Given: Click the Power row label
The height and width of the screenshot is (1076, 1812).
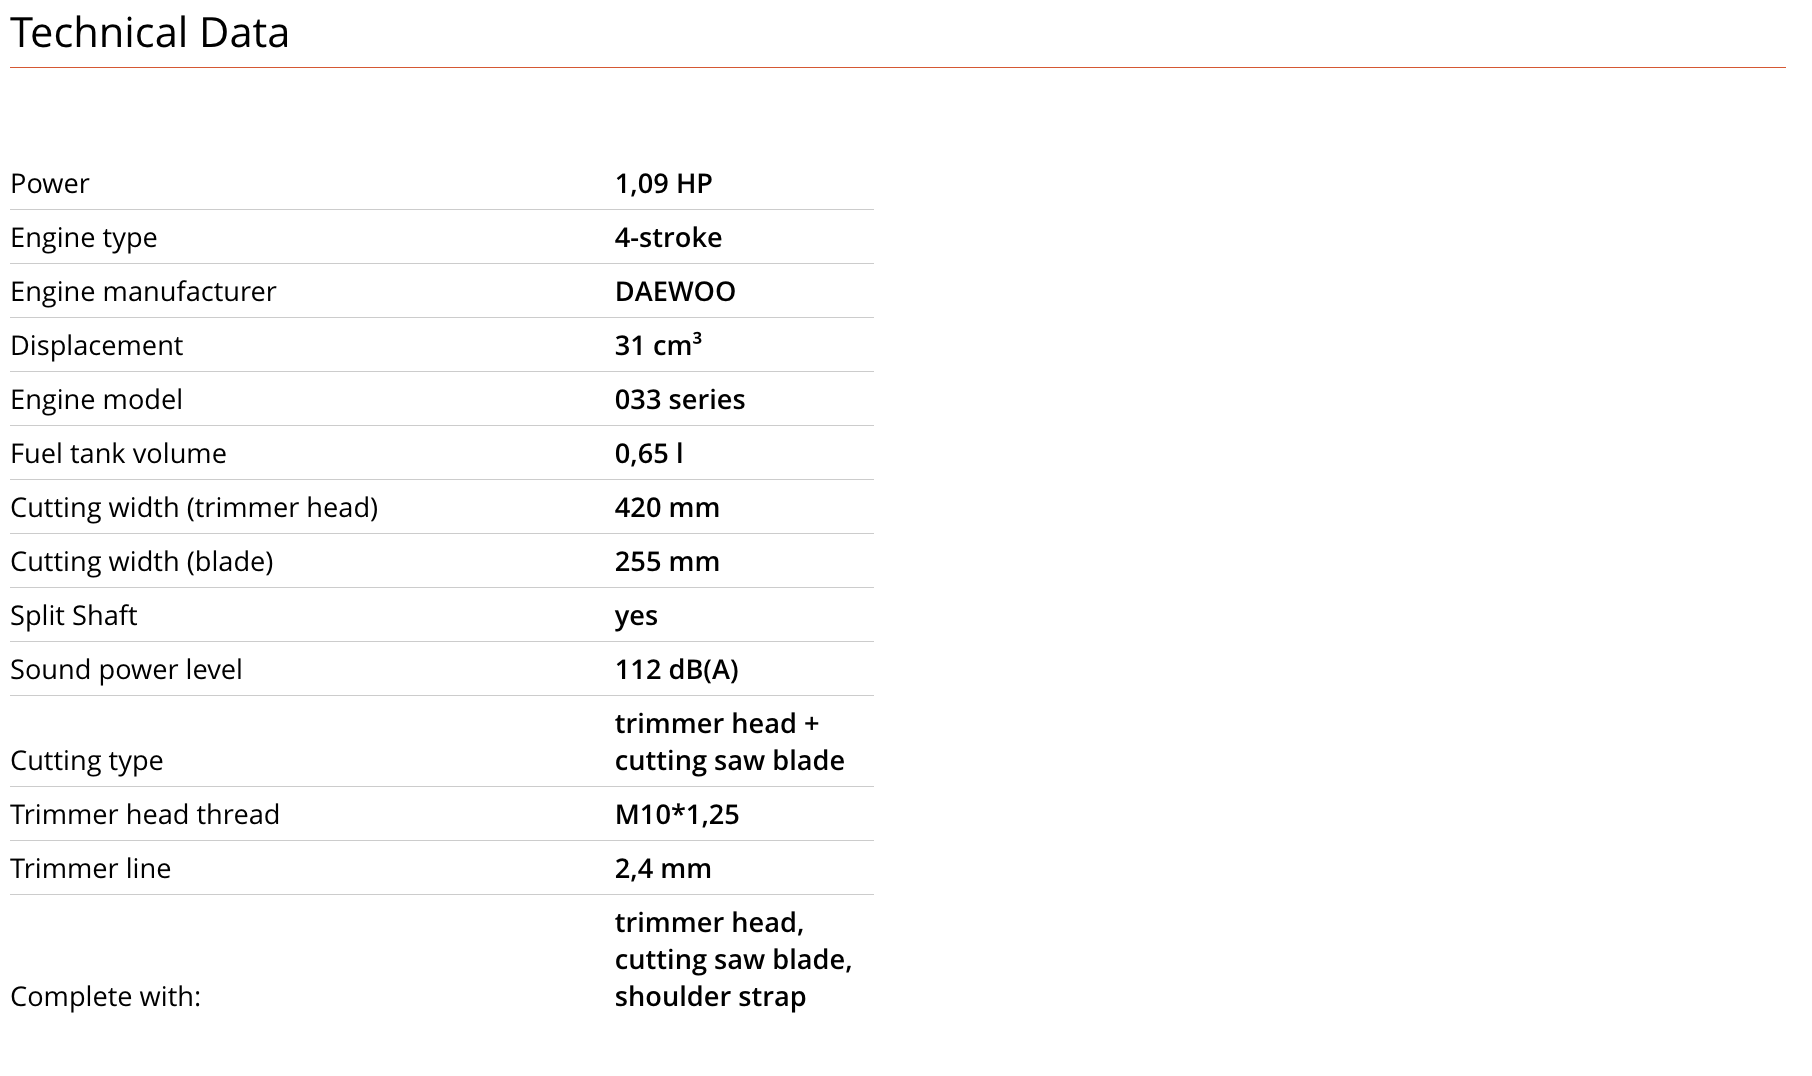Looking at the screenshot, I should tap(50, 184).
